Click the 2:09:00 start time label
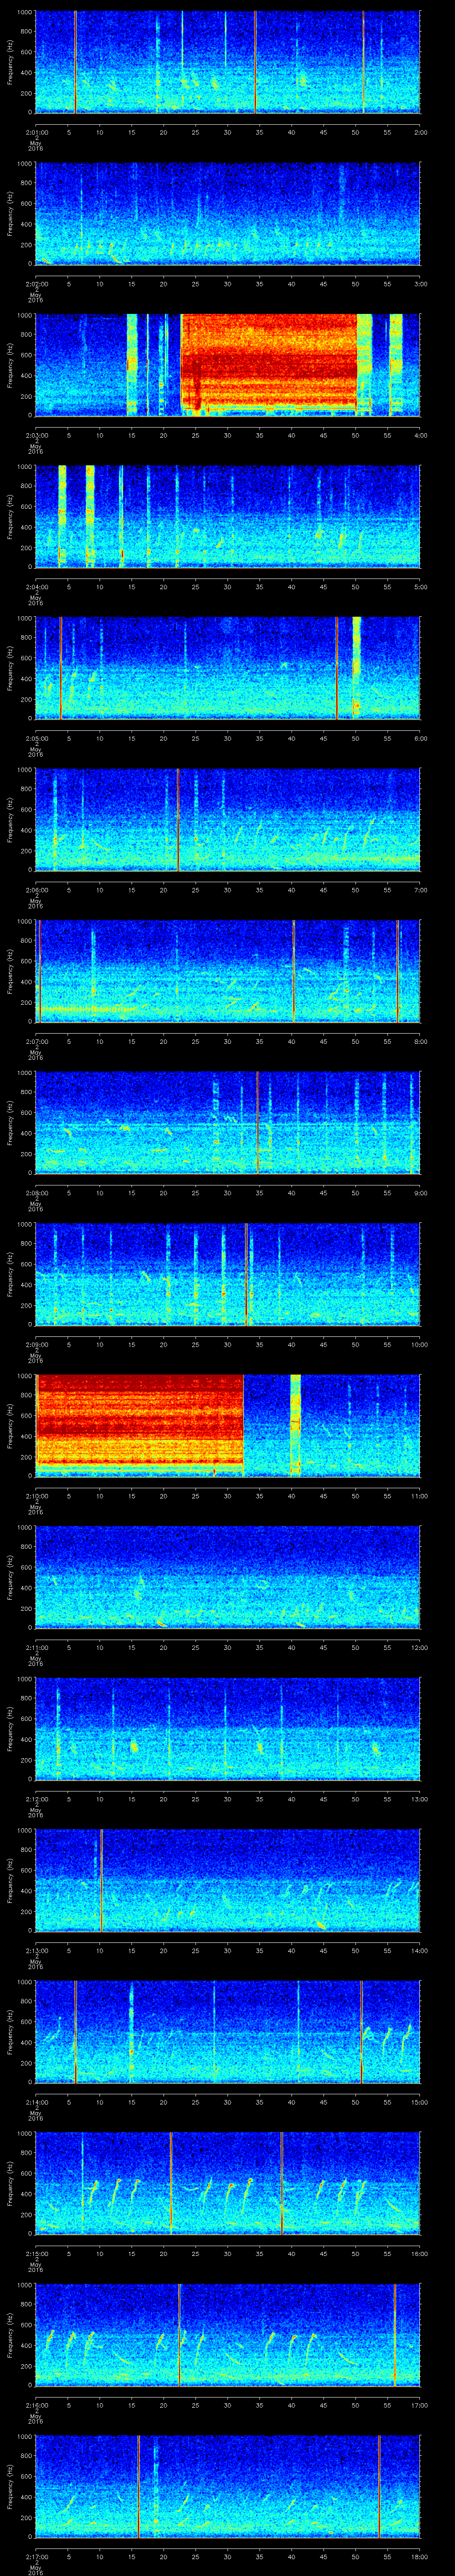 point(36,1344)
